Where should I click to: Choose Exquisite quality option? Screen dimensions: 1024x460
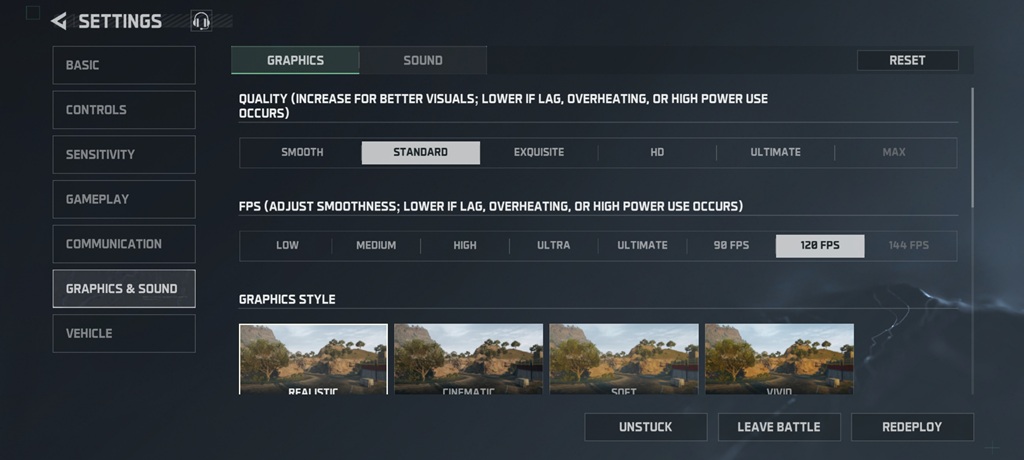[539, 152]
